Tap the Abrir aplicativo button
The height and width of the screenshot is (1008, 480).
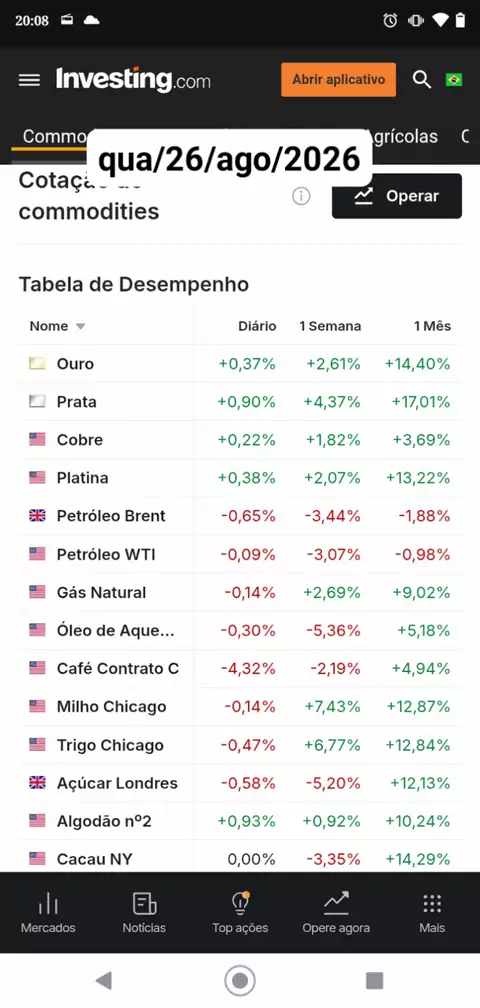pyautogui.click(x=339, y=80)
